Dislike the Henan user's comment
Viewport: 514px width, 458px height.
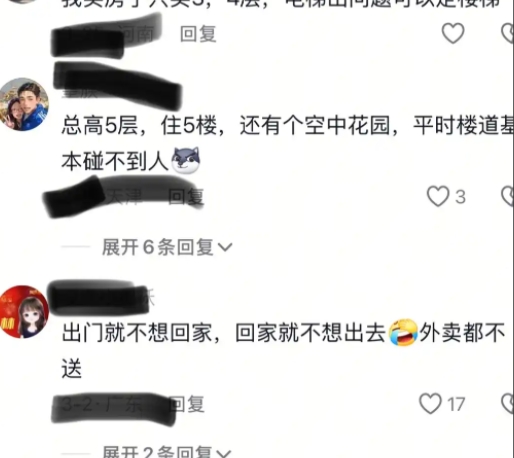508,33
